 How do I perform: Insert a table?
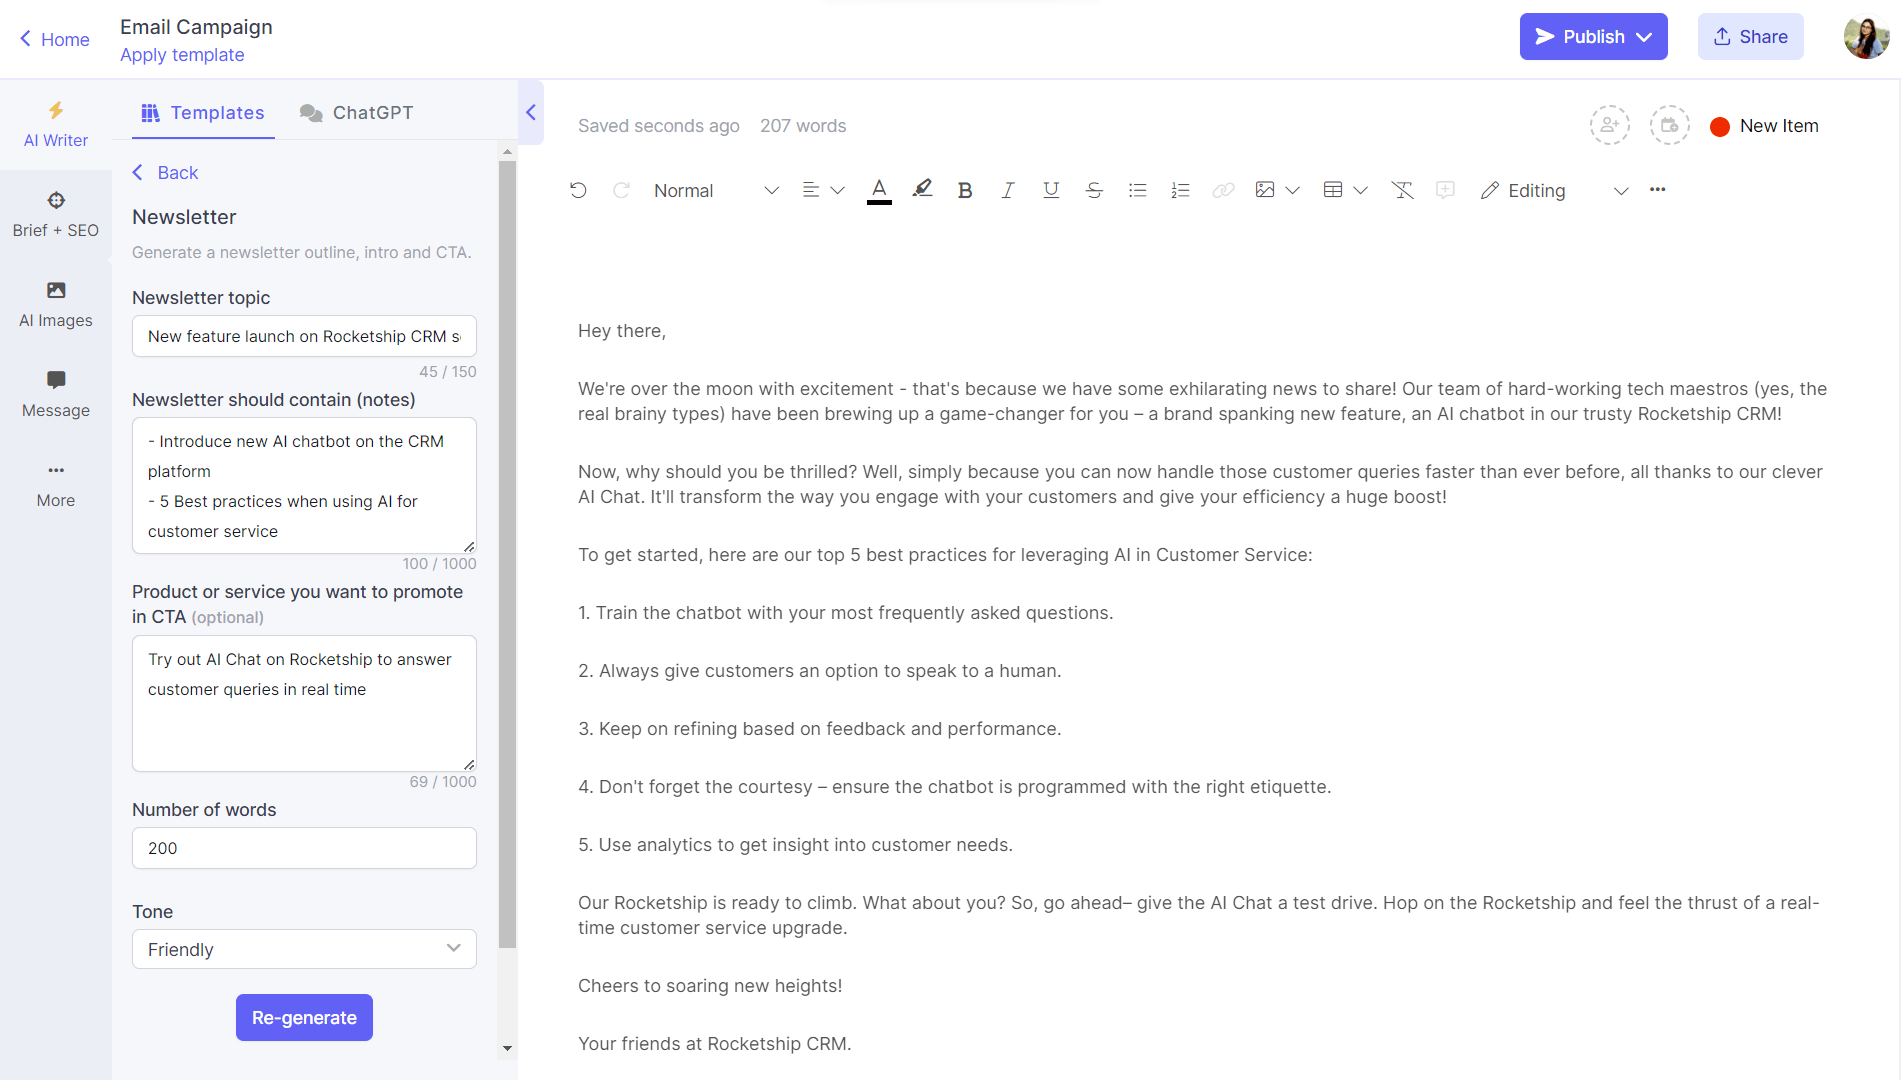(1333, 190)
